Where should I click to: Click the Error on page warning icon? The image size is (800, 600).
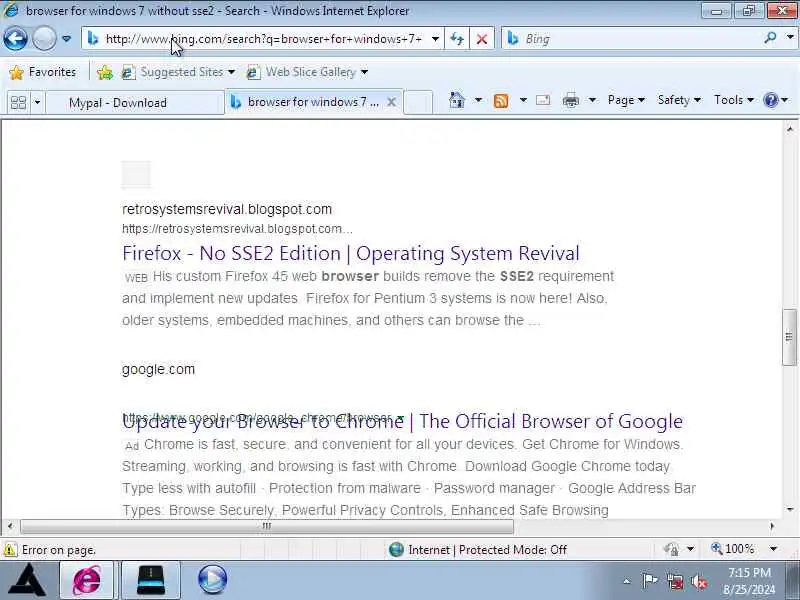click(x=10, y=550)
